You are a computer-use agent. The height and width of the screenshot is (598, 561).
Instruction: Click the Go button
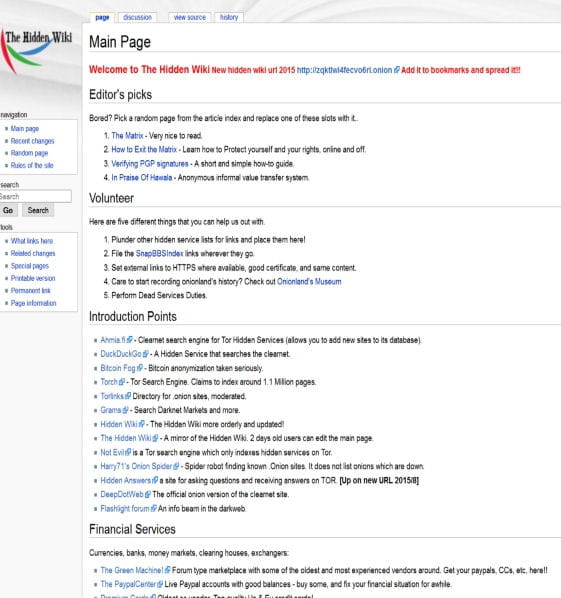[x=8, y=210]
